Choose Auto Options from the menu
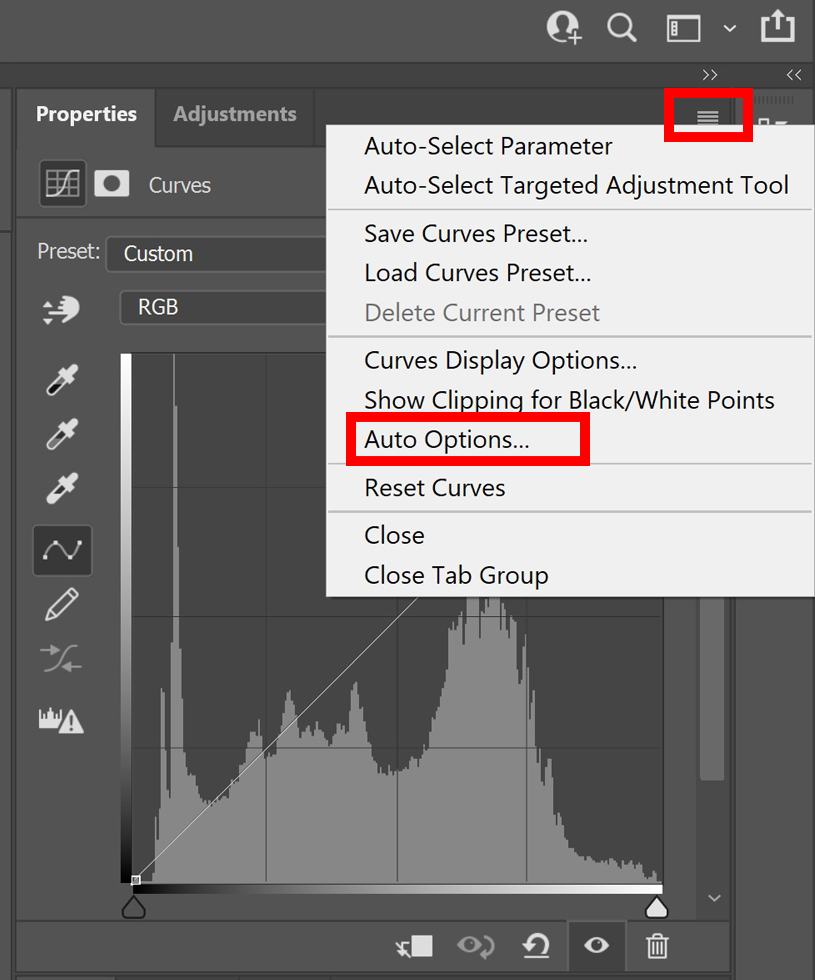The height and width of the screenshot is (980, 815). click(x=447, y=440)
